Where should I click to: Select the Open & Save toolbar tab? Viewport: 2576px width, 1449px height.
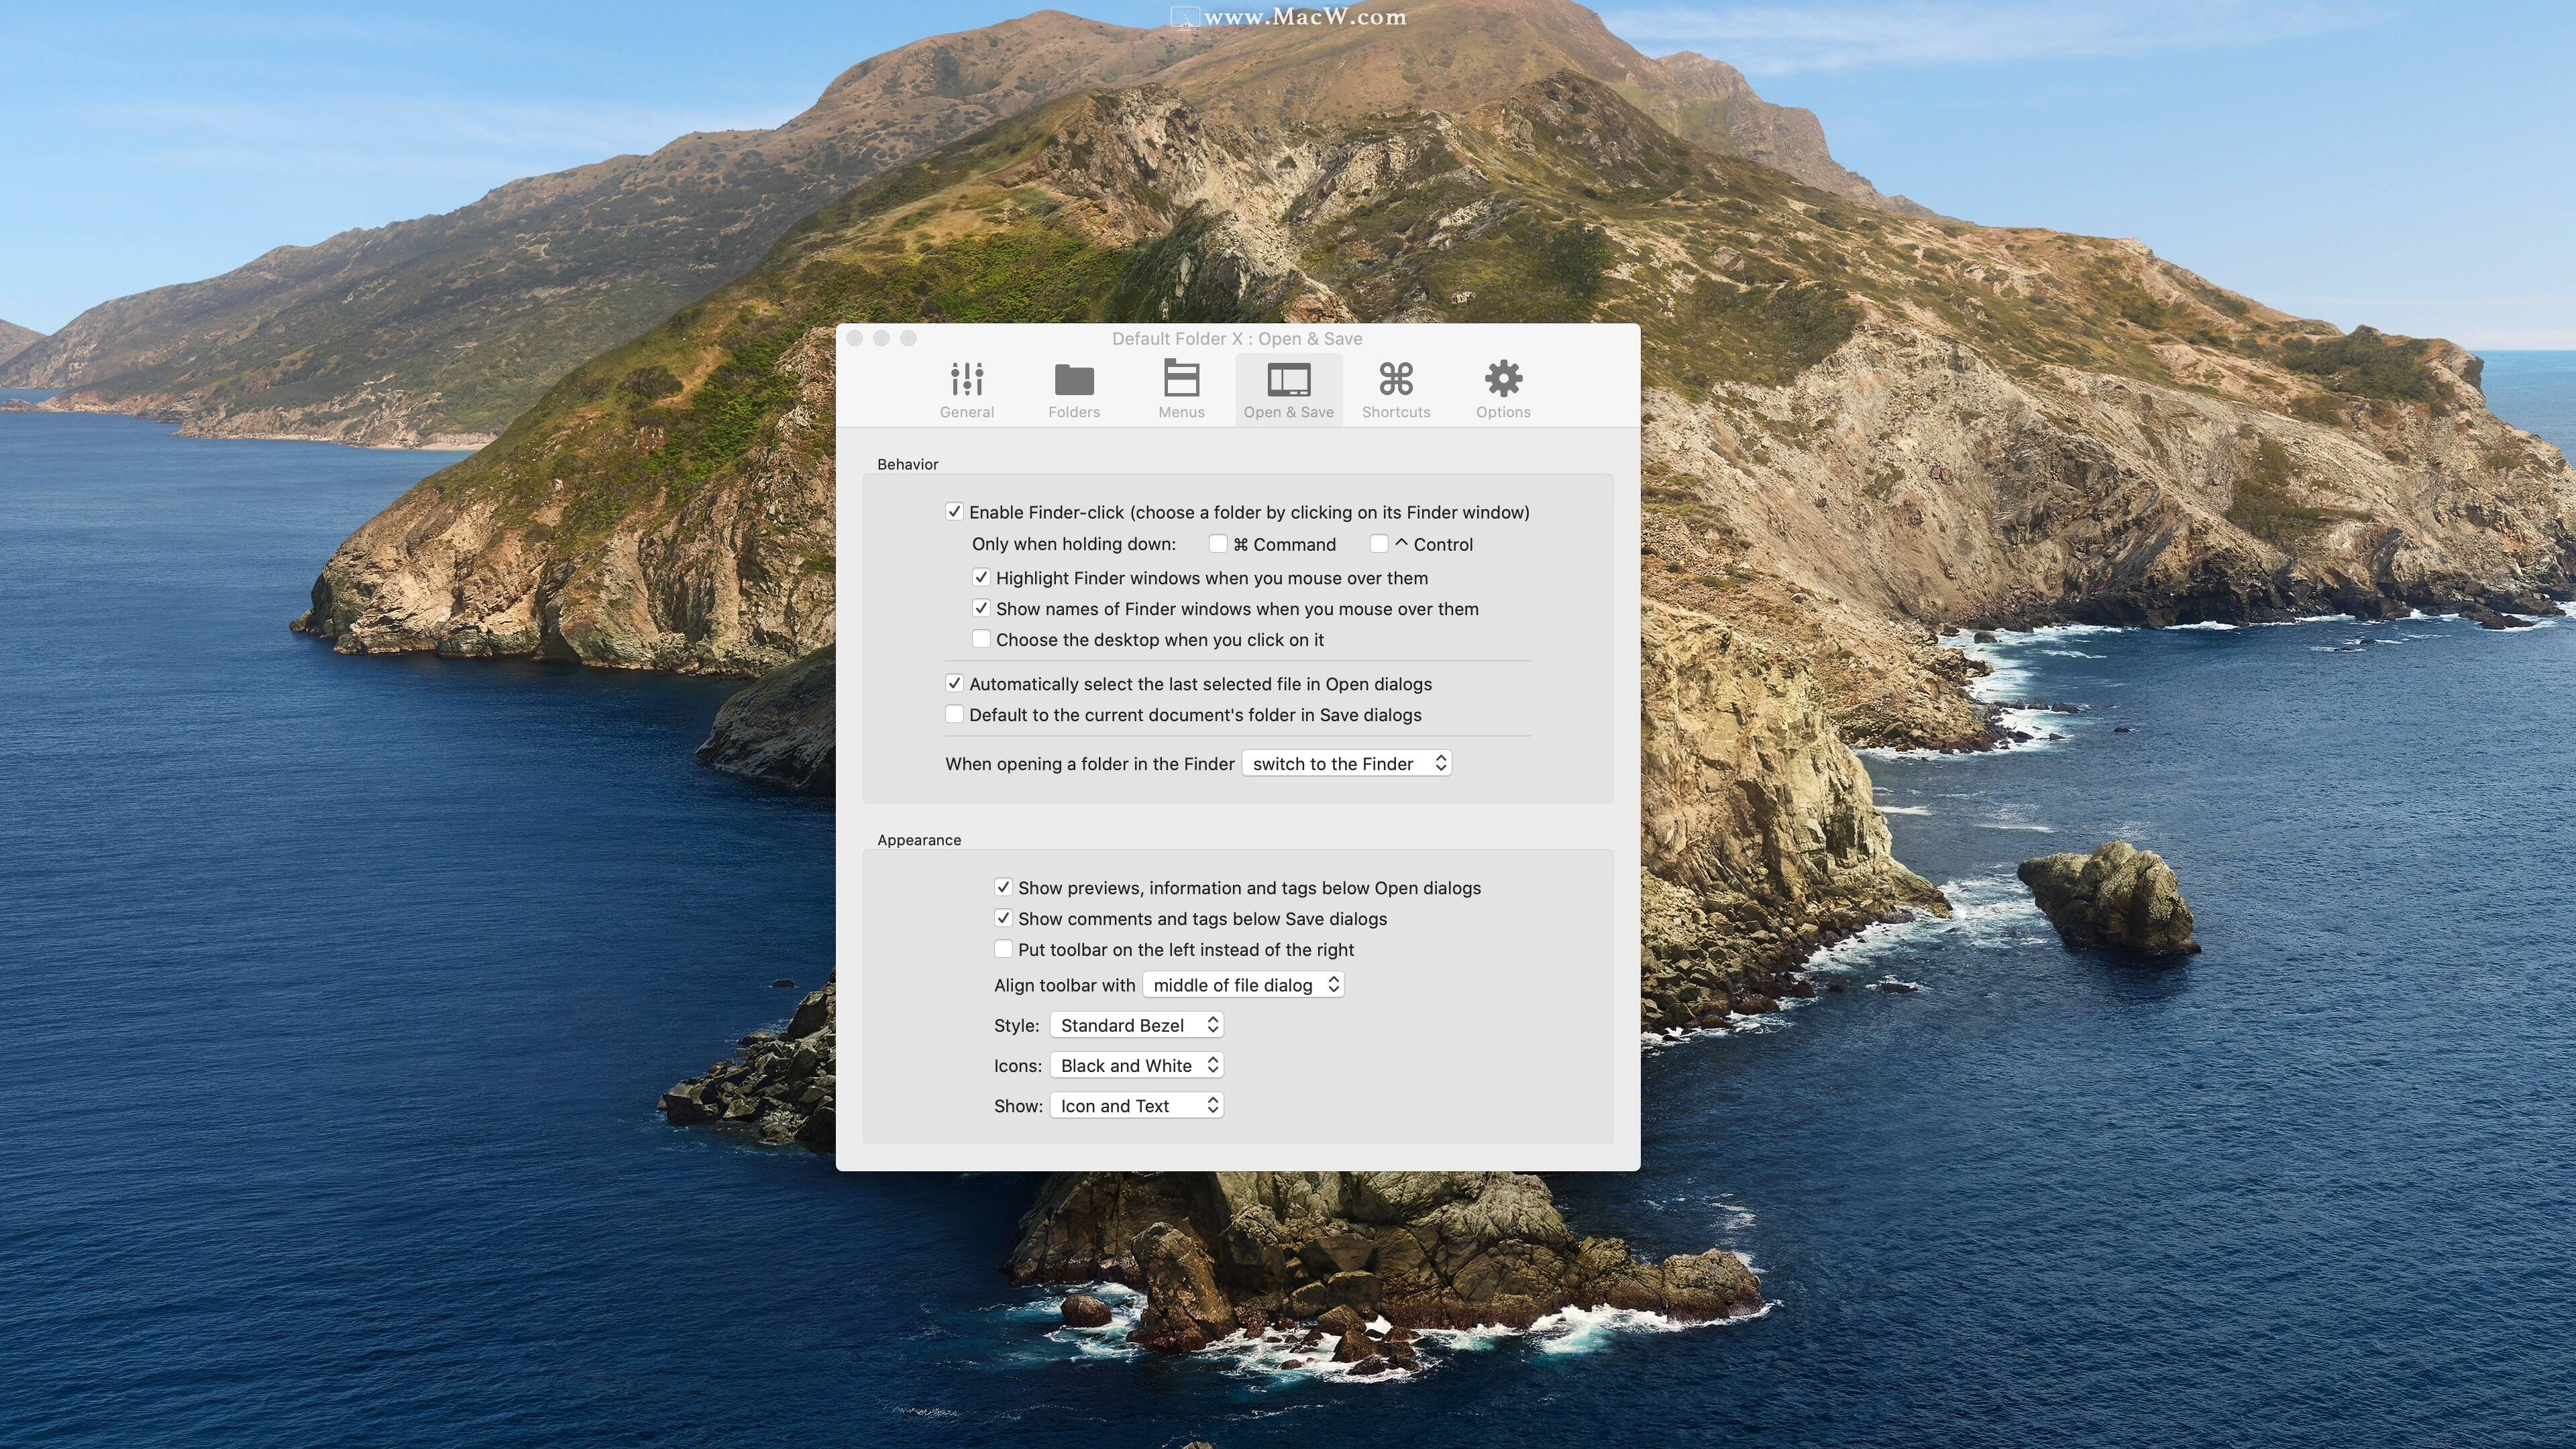(x=1288, y=389)
